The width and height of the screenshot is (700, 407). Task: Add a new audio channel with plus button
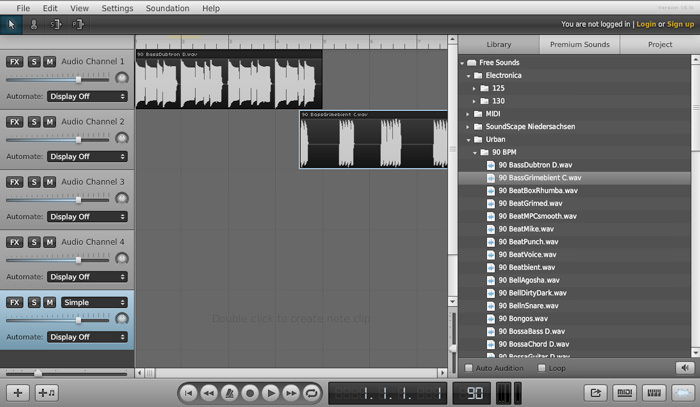tap(18, 393)
